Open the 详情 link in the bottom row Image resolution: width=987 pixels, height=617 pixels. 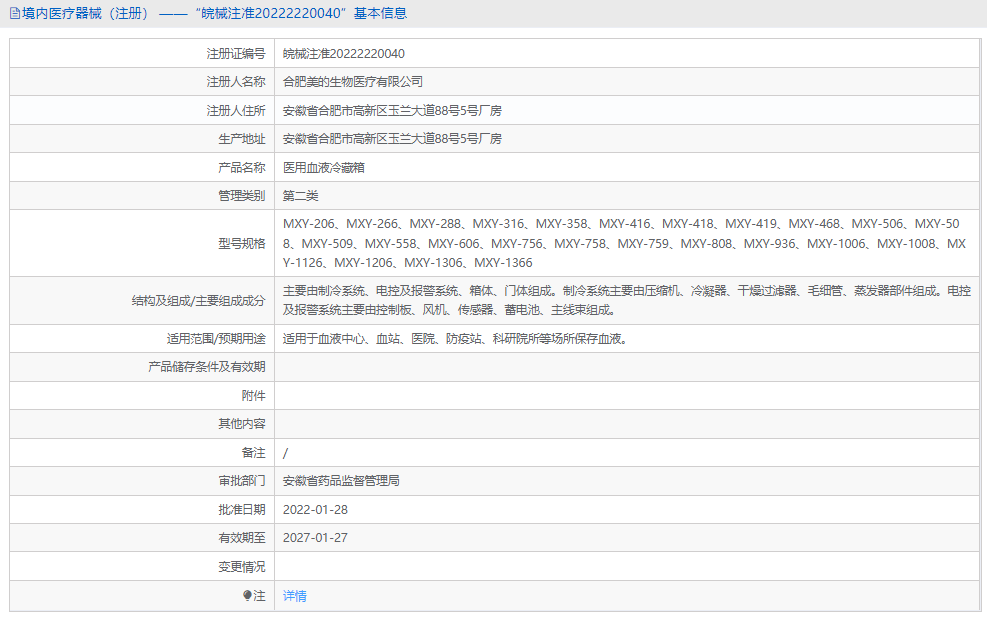click(295, 594)
